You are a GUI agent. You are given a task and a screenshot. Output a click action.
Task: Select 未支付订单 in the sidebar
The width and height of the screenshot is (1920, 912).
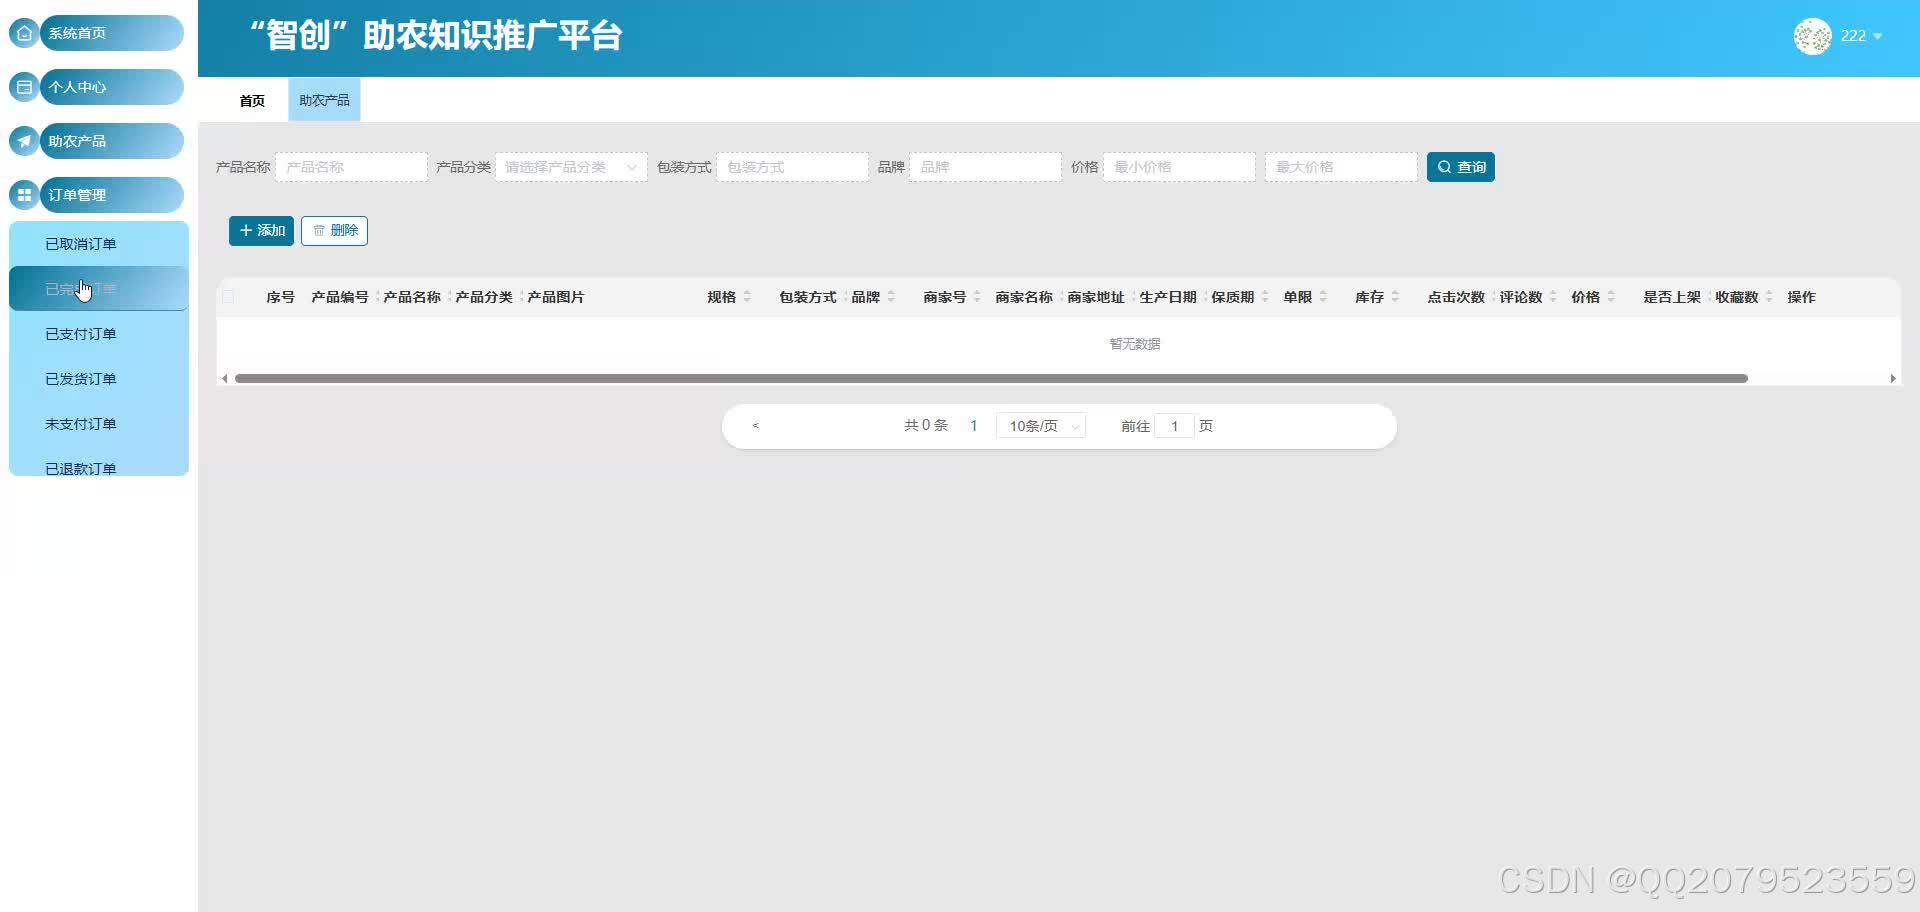pyautogui.click(x=99, y=424)
